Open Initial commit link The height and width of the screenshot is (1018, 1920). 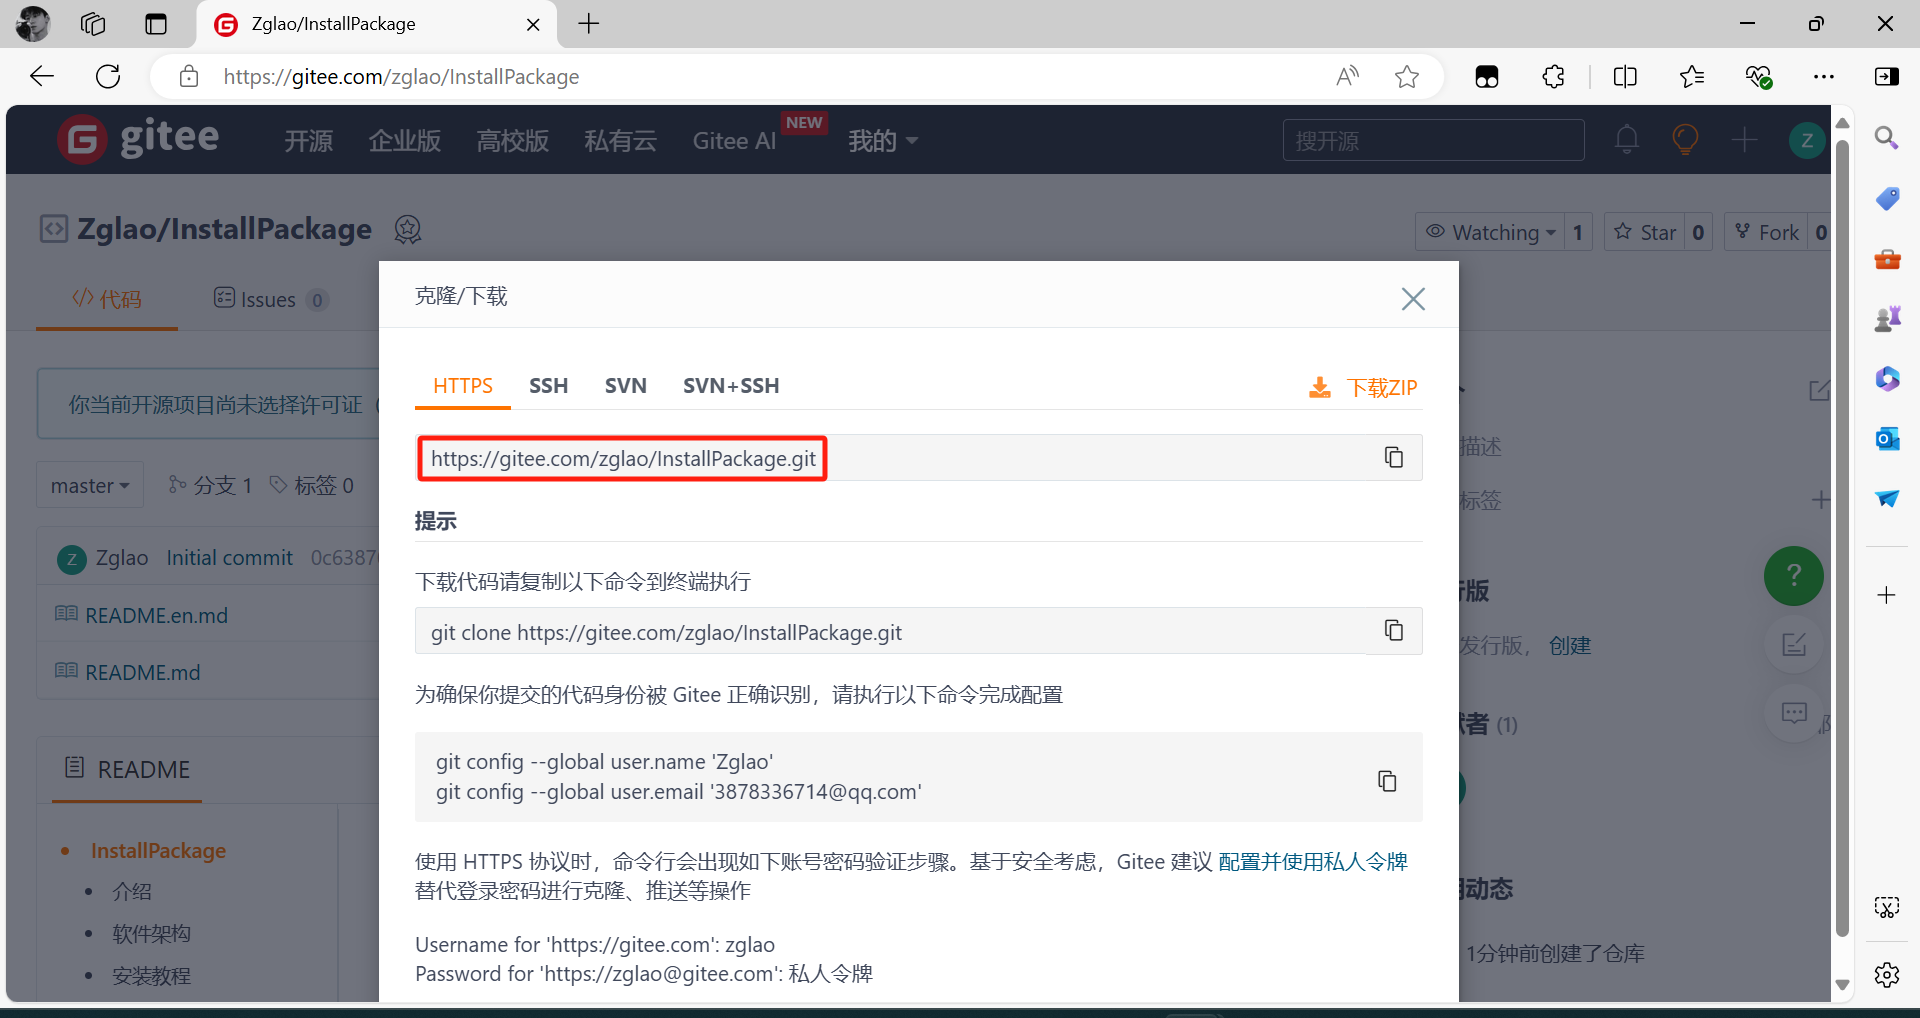click(x=229, y=558)
